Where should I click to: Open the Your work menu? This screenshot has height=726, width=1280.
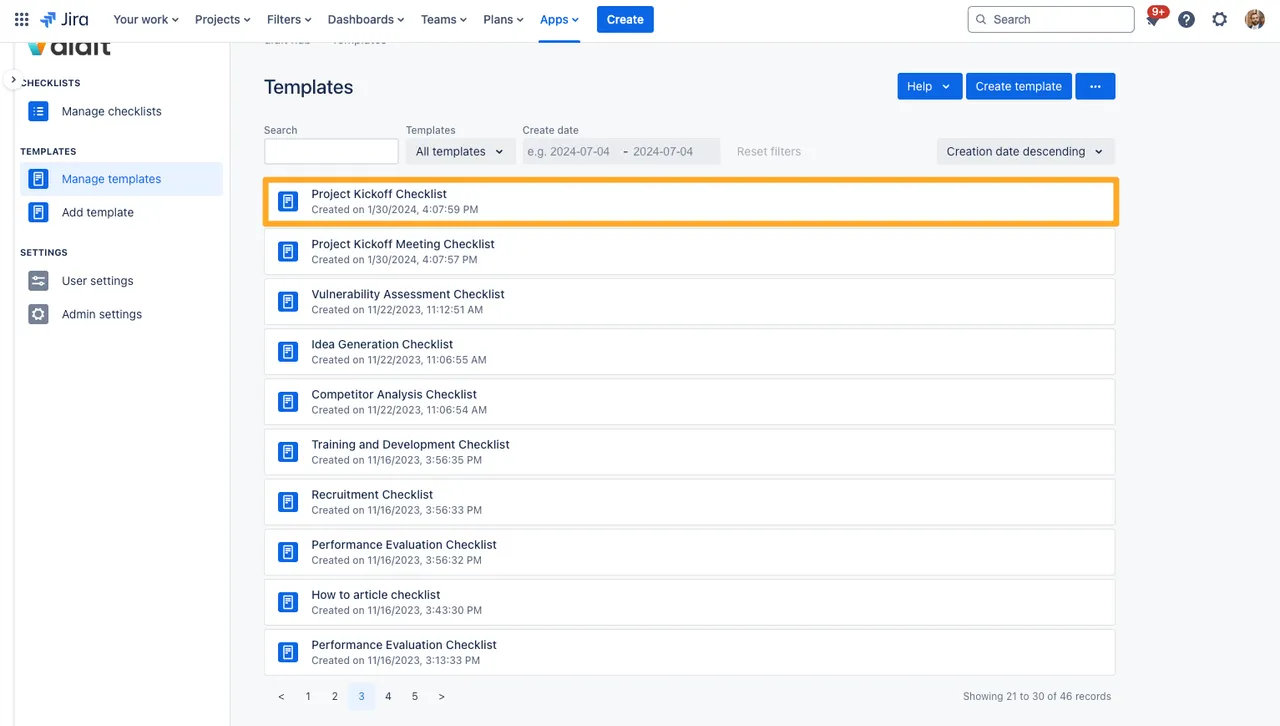146,19
